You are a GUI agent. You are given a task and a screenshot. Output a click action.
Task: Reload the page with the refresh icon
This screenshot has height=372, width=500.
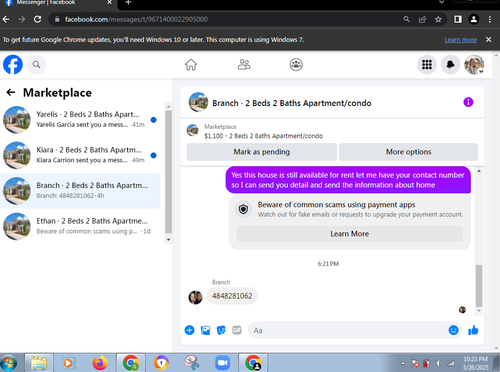[x=37, y=19]
